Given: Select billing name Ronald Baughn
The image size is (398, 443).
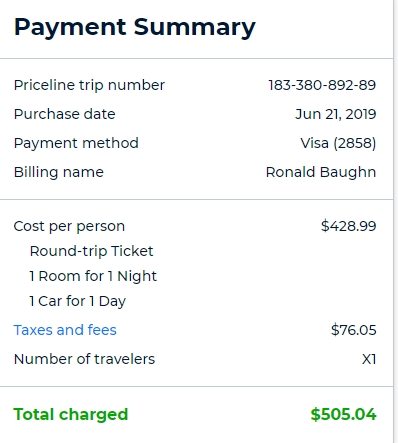Looking at the screenshot, I should 321,173.
